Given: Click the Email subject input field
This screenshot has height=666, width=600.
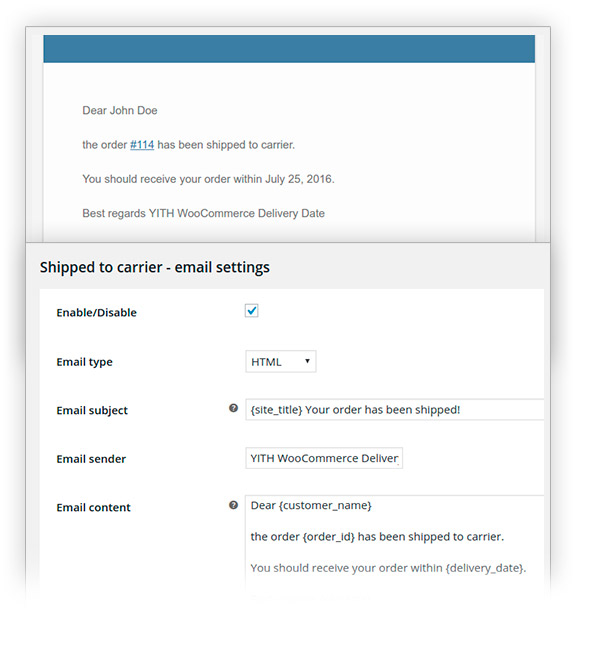Looking at the screenshot, I should pyautogui.click(x=394, y=410).
